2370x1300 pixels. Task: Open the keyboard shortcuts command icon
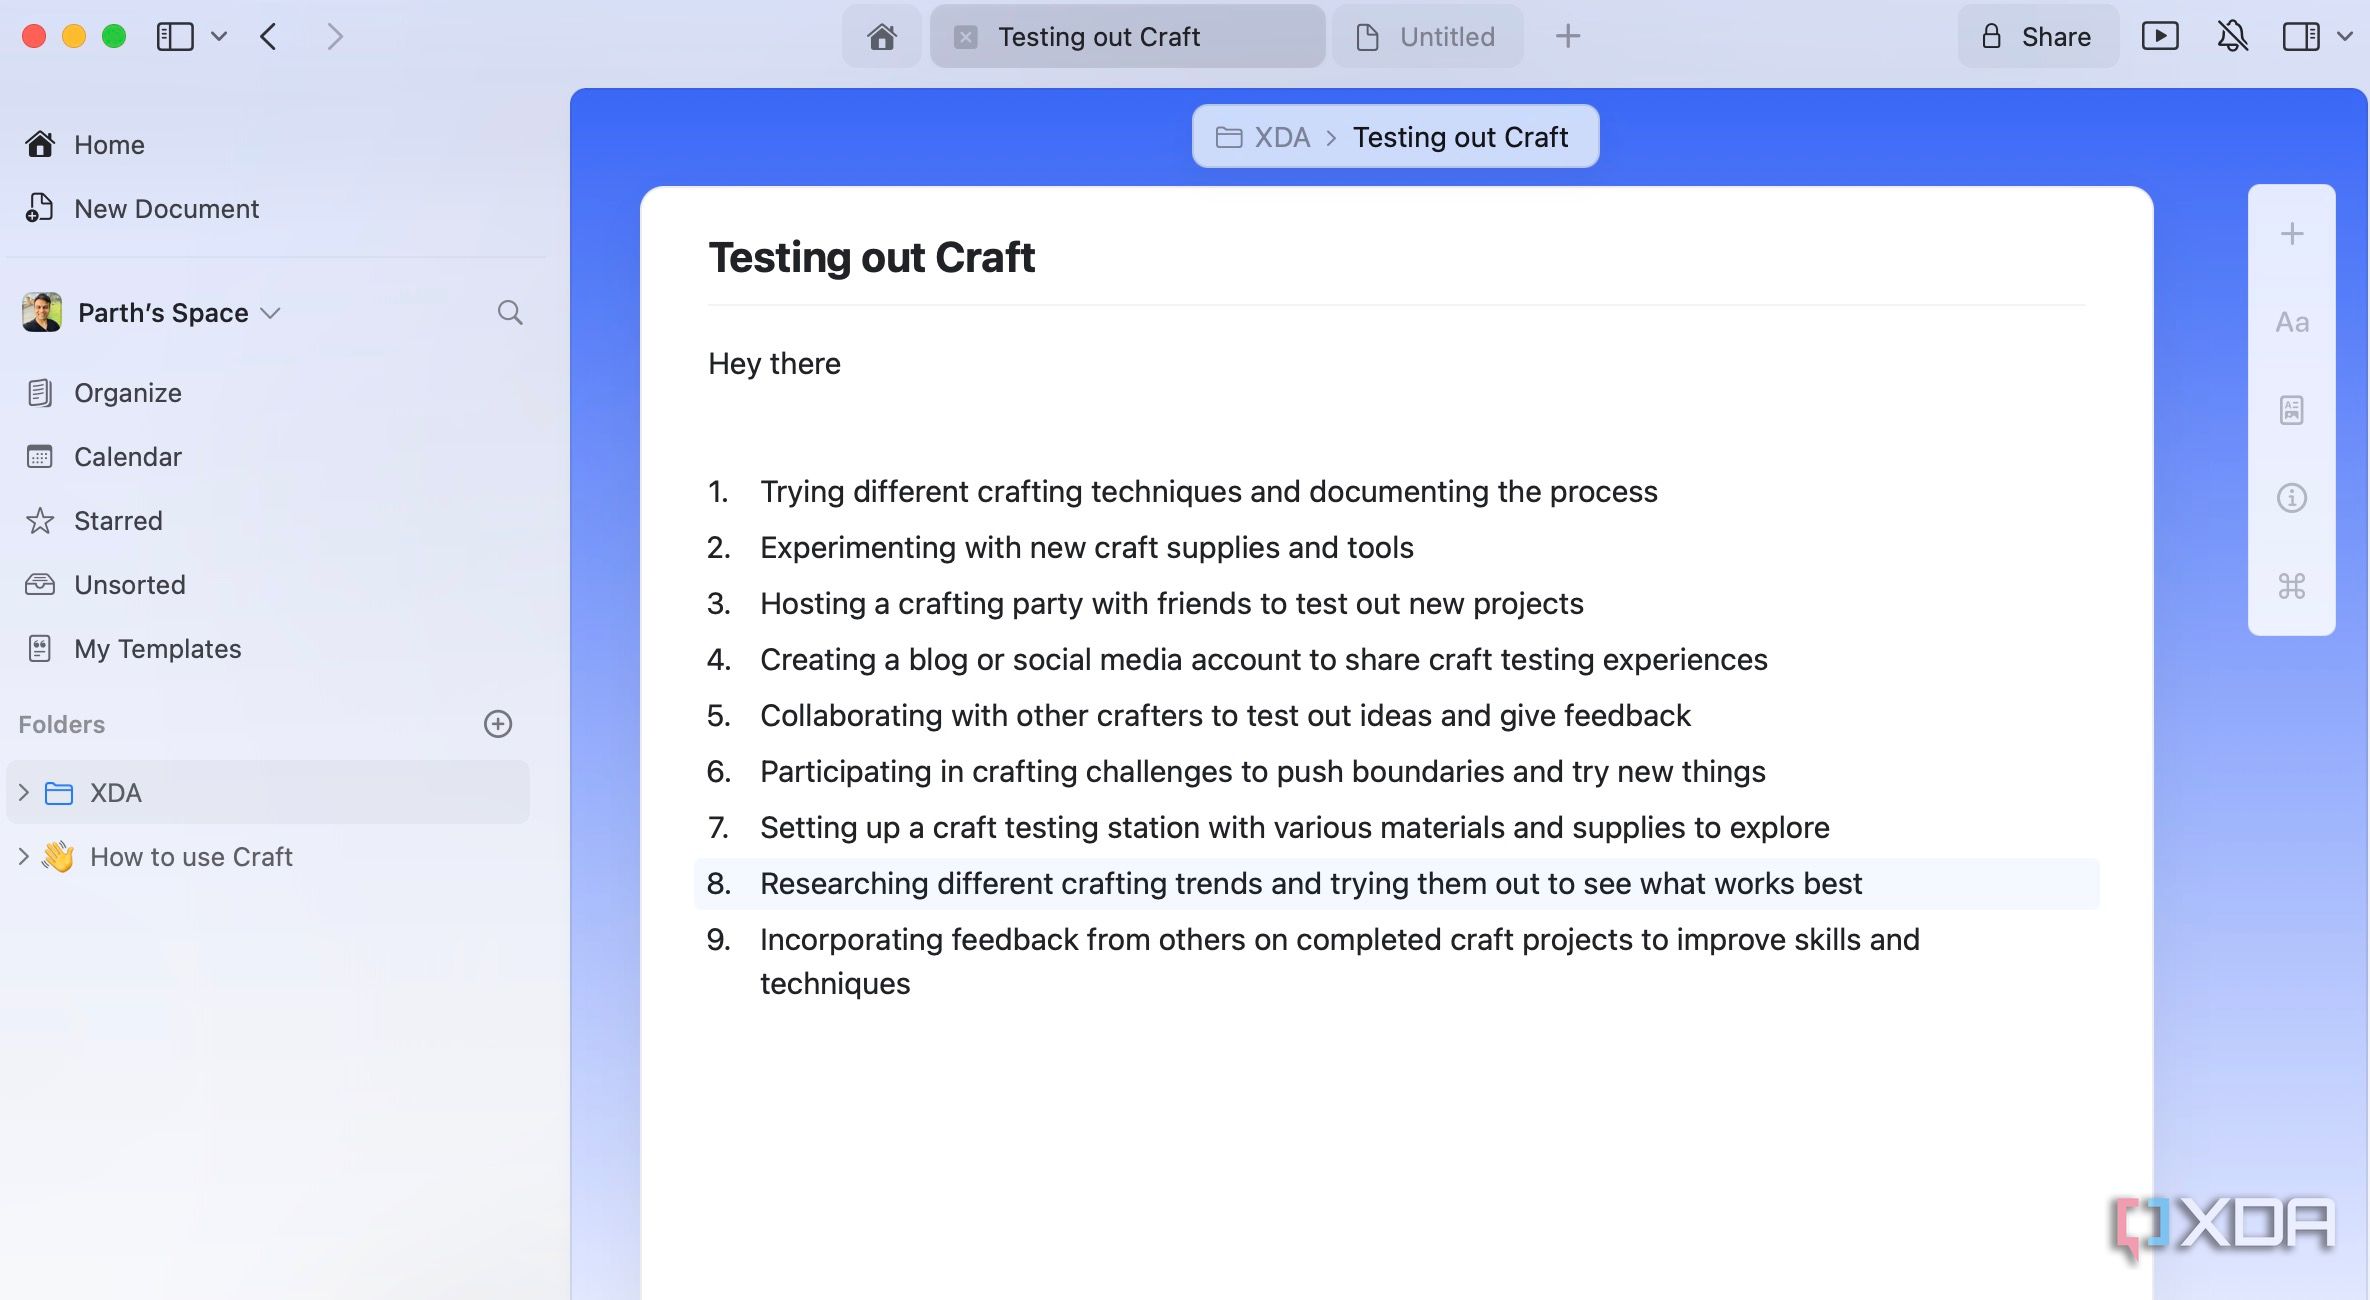2292,586
